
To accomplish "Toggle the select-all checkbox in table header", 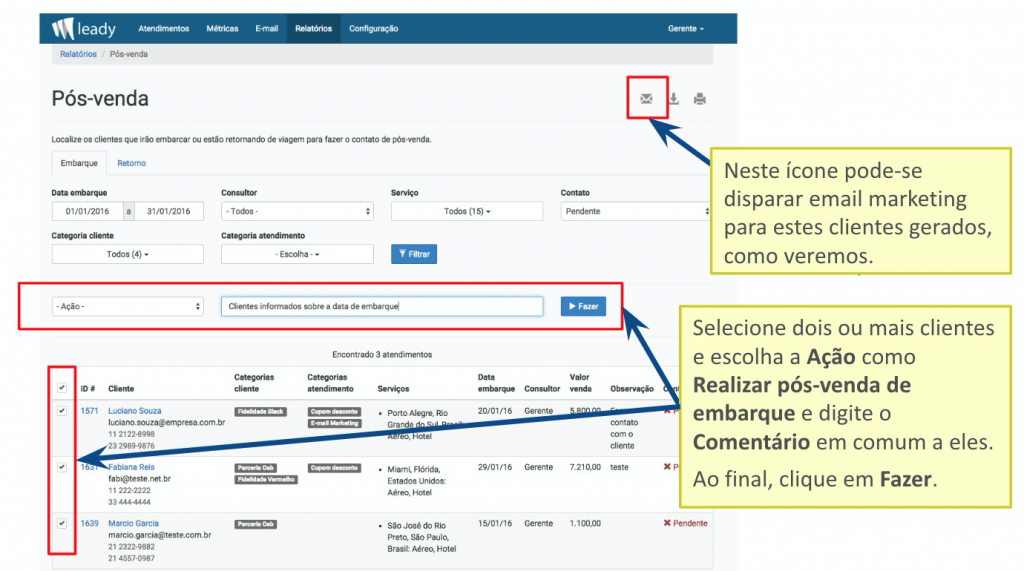I will [x=62, y=387].
